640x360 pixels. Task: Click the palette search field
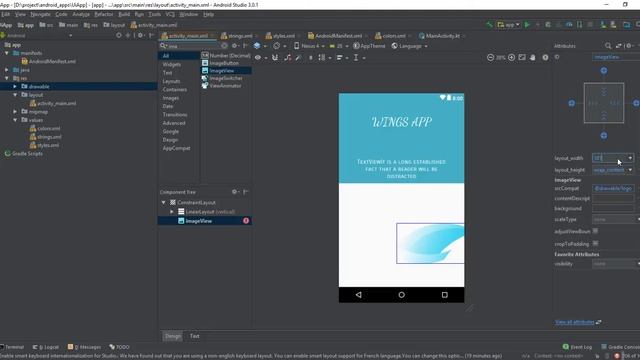[193, 46]
